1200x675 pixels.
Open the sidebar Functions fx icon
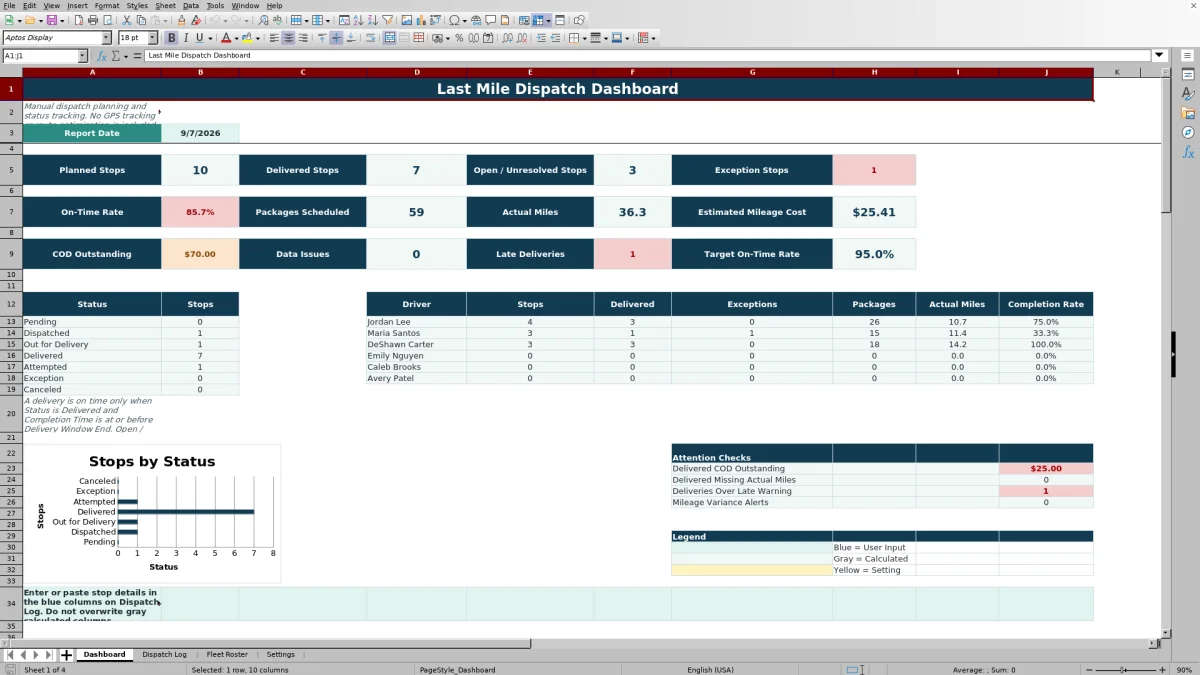[x=1188, y=152]
